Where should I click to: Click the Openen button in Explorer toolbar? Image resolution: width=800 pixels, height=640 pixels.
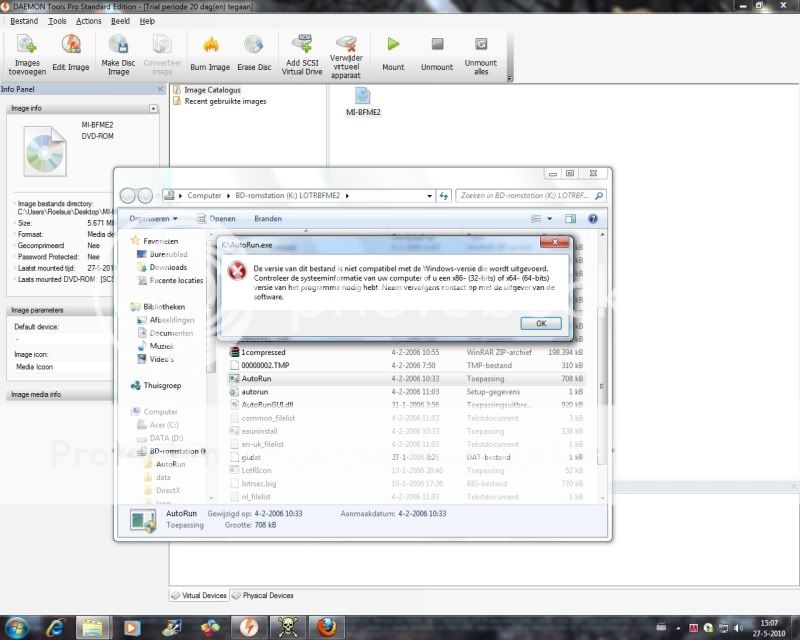222,218
